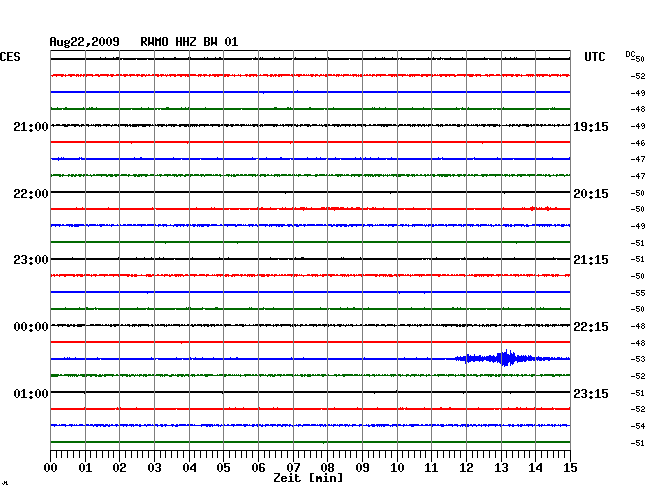Select the 00:00 local time label

pos(31,327)
